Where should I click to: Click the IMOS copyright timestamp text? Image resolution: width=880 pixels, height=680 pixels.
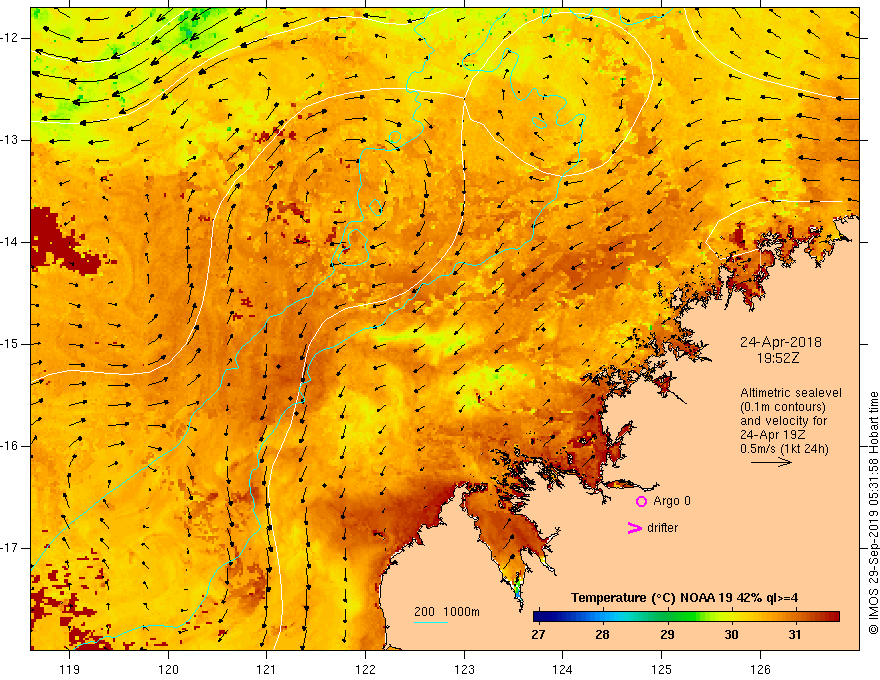pyautogui.click(x=873, y=513)
